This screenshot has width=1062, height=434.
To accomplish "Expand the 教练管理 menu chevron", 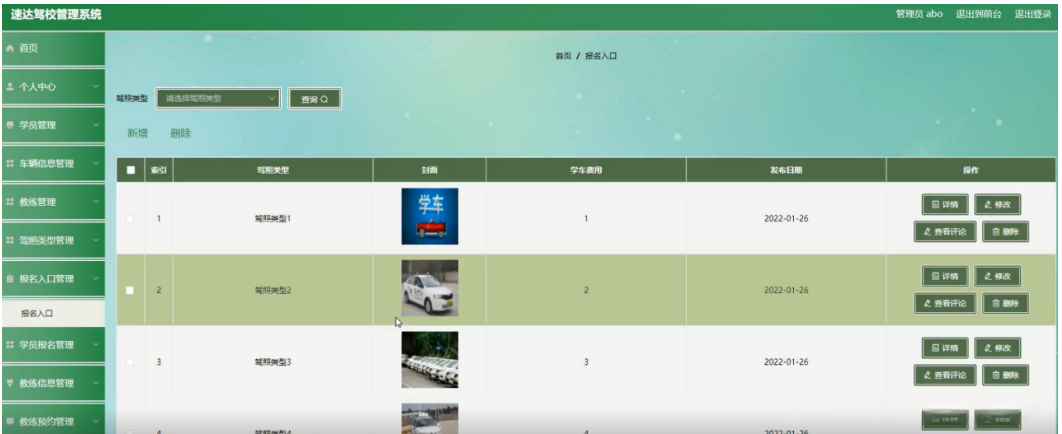I will click(95, 202).
